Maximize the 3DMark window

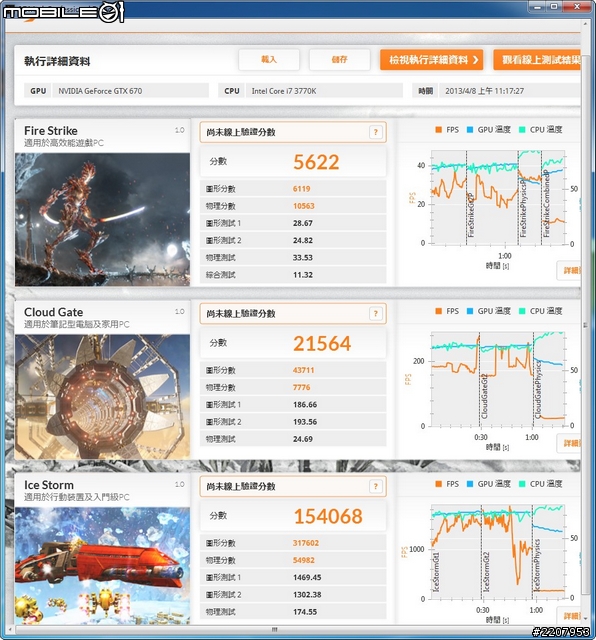pyautogui.click(x=554, y=6)
